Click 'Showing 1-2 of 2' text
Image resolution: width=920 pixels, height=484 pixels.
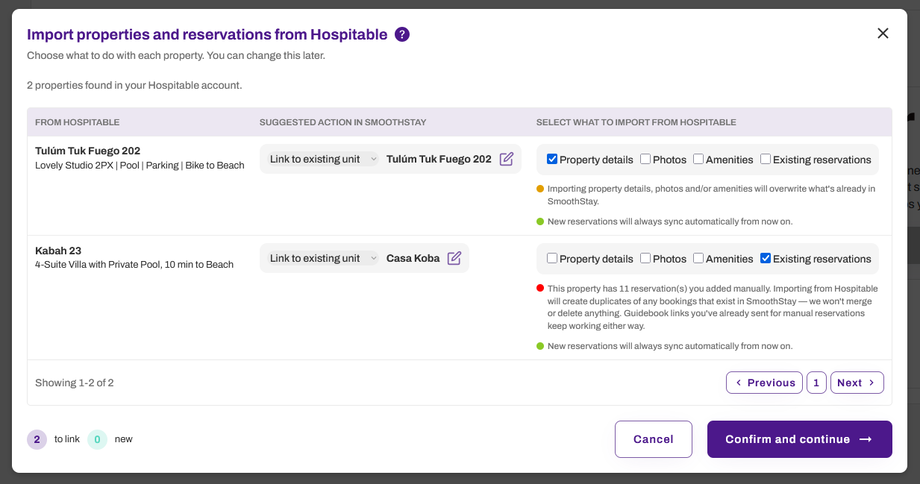pyautogui.click(x=75, y=383)
